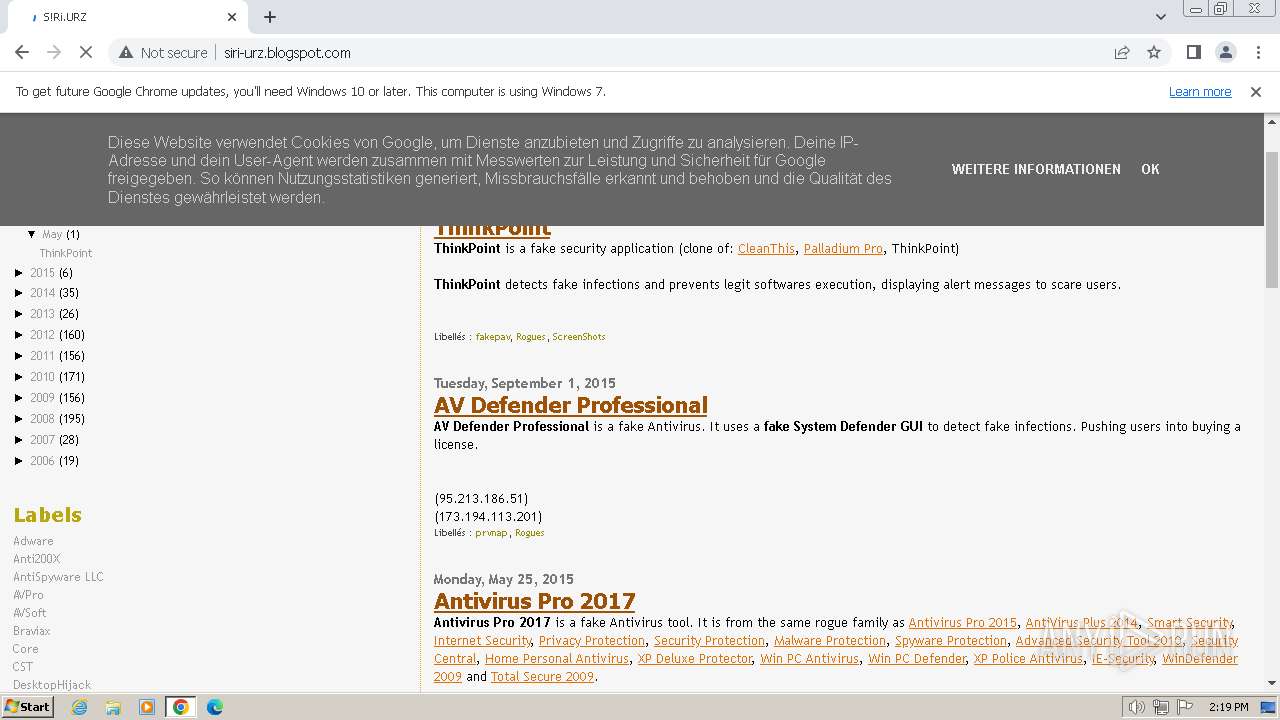Expand the 2010 archive
Image resolution: width=1280 pixels, height=720 pixels.
(x=19, y=377)
